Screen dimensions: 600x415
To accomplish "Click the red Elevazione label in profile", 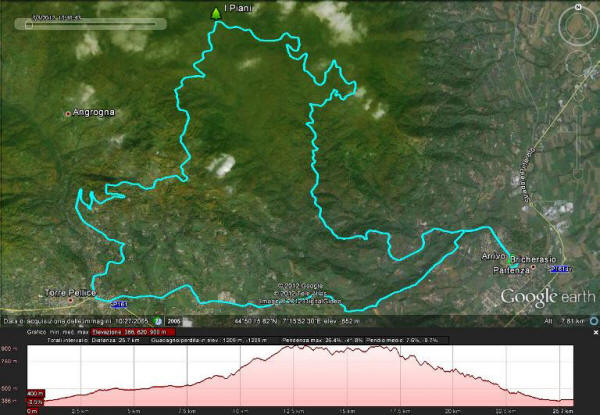I will pyautogui.click(x=124, y=330).
